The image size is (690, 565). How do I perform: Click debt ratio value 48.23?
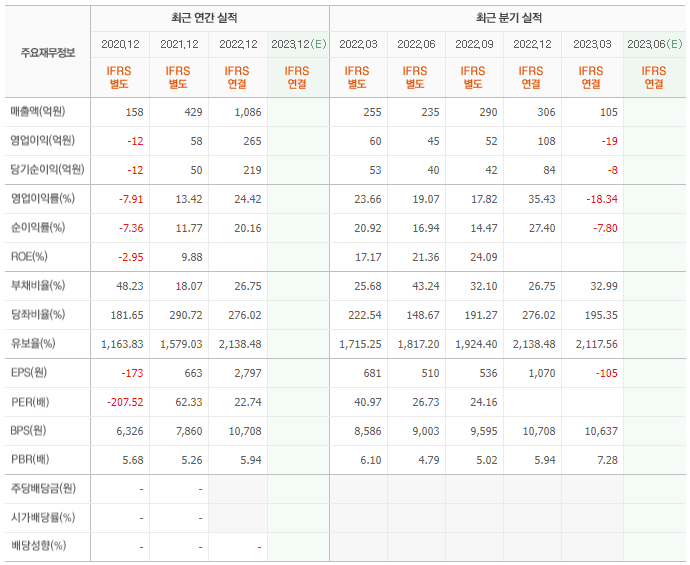[x=130, y=287]
